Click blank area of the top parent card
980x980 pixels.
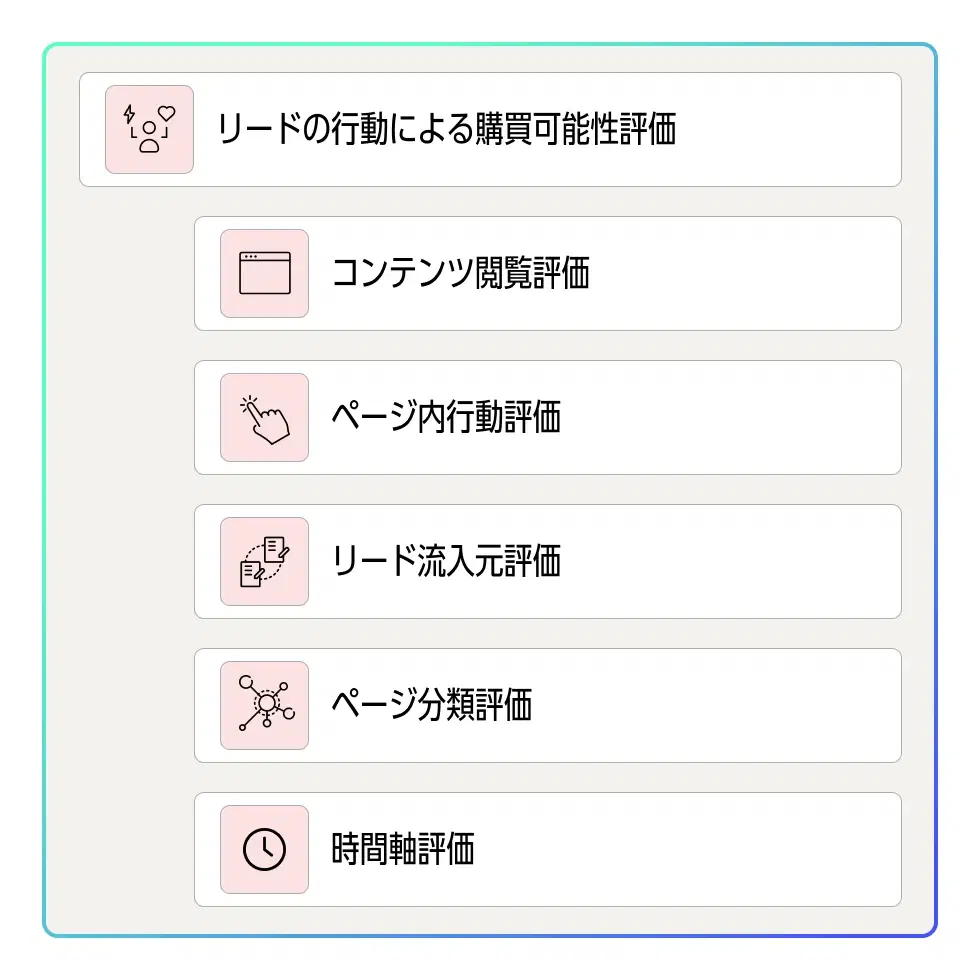(790, 130)
